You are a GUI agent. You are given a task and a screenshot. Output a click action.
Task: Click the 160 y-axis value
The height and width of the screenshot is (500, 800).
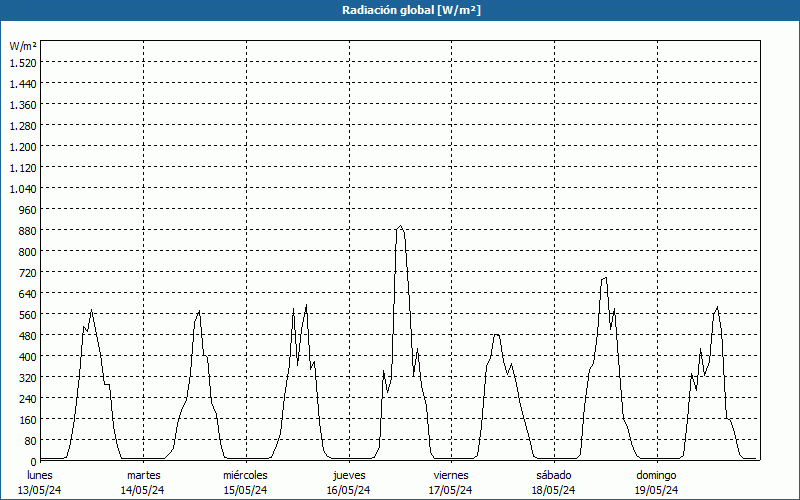28,420
